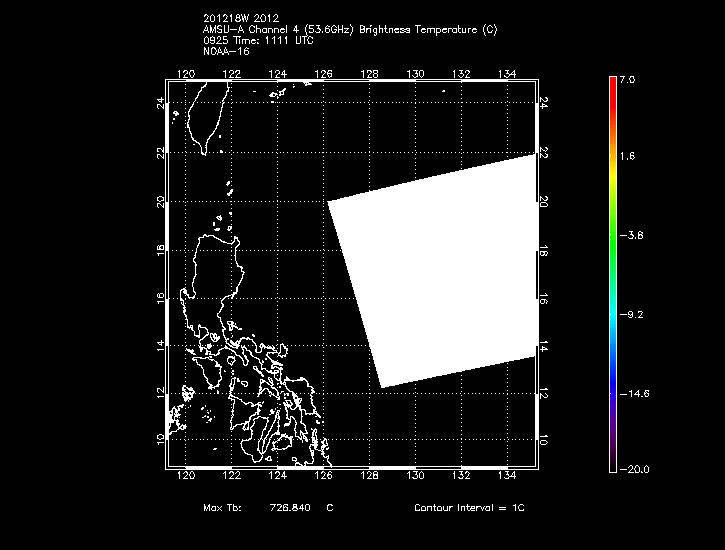Click the 128 longitude label on top axis
725x550 pixels.
369,74
